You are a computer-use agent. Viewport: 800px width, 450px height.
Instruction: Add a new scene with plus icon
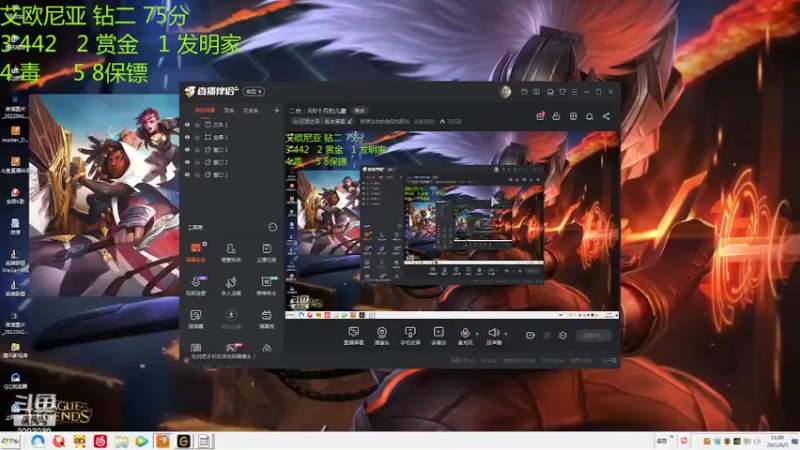pos(277,110)
